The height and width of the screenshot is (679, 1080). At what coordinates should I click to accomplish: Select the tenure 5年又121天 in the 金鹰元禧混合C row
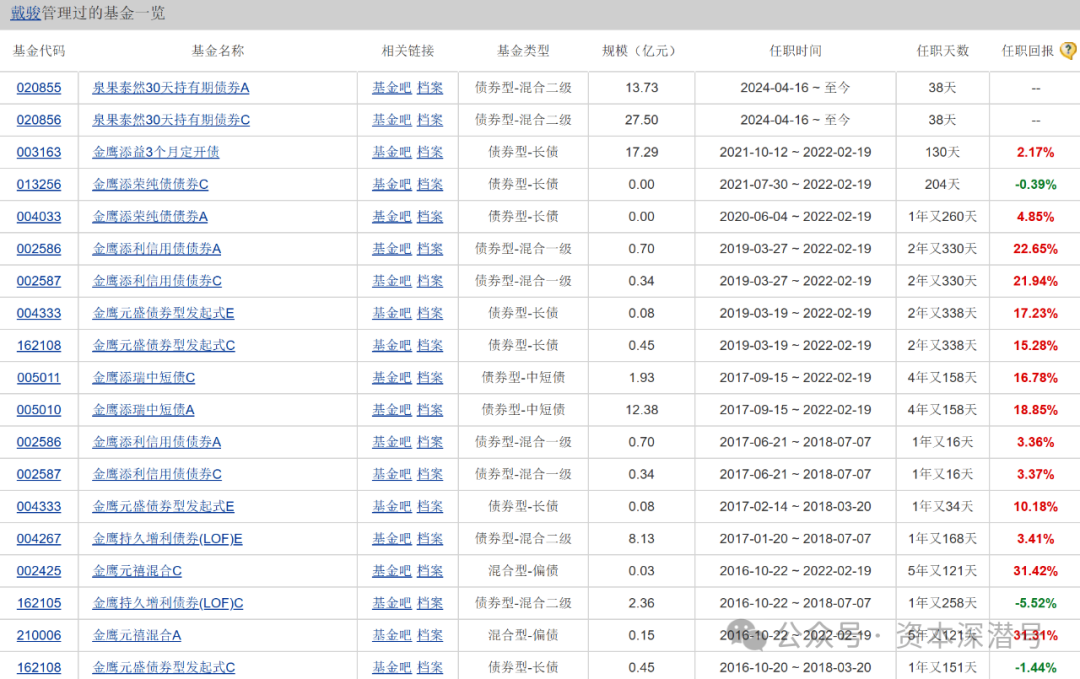[942, 571]
